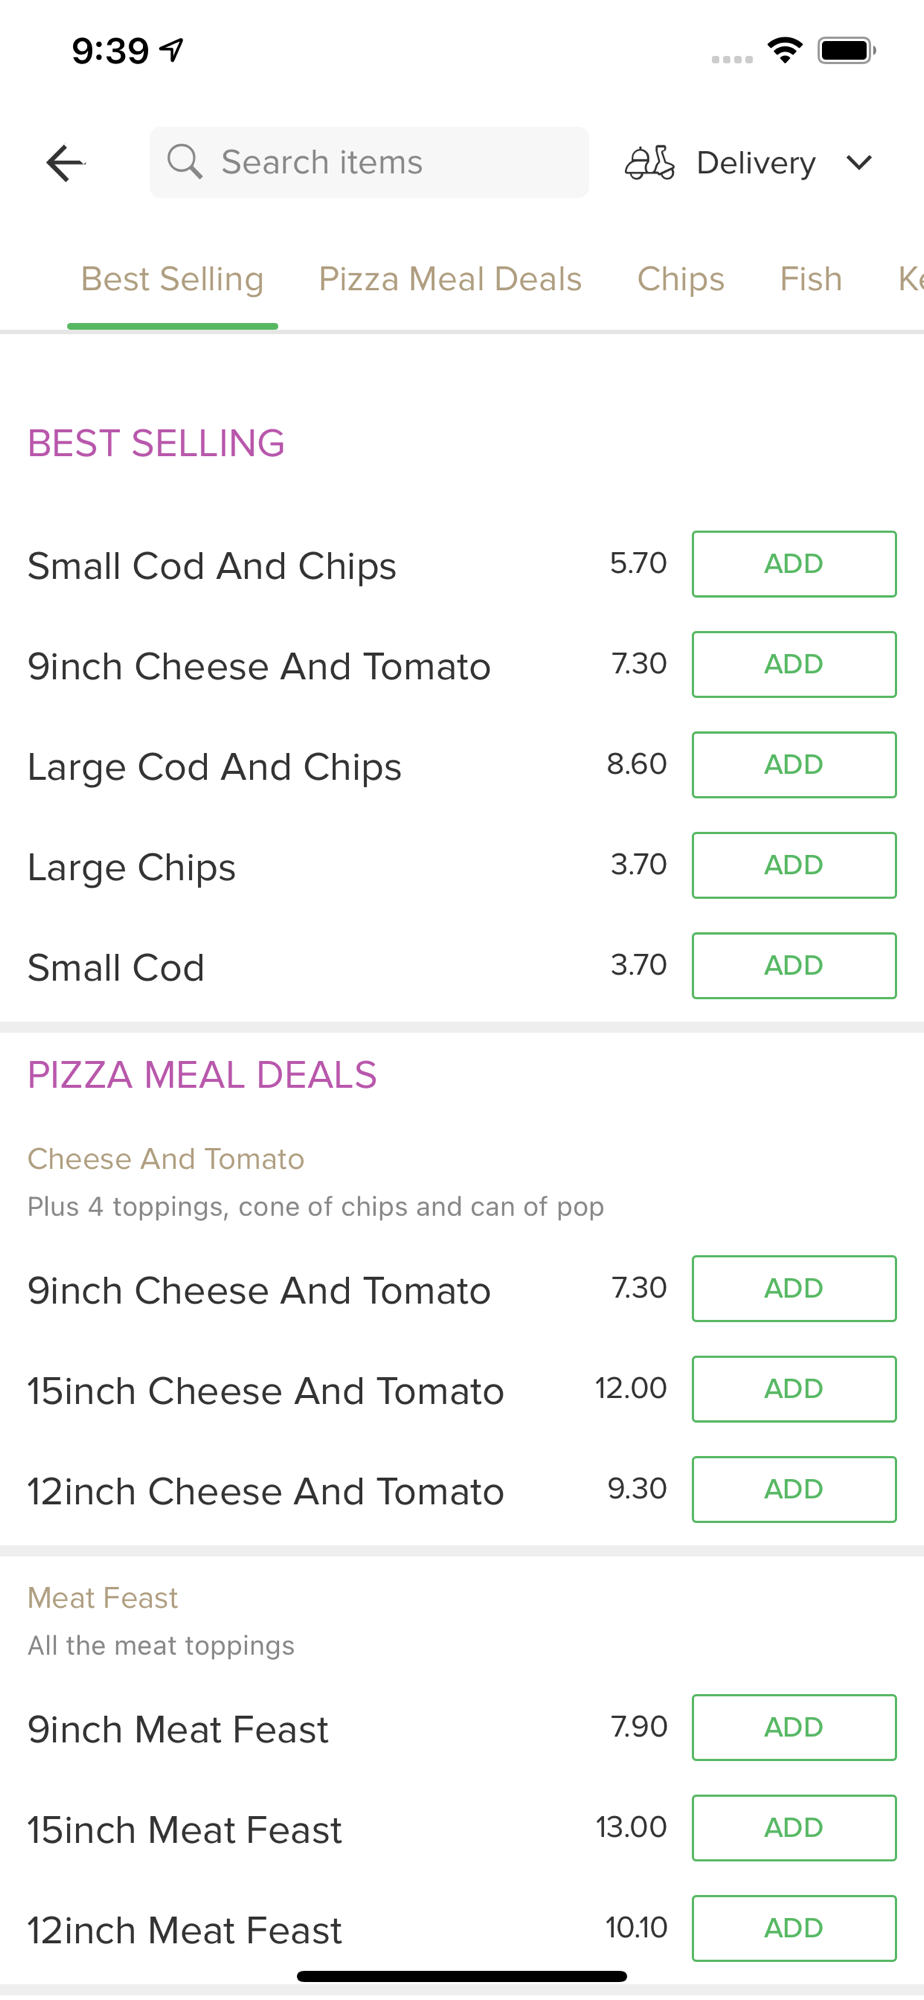Viewport: 924px width, 2000px height.
Task: Add 9inch Meat Feast pizza
Action: coord(794,1727)
